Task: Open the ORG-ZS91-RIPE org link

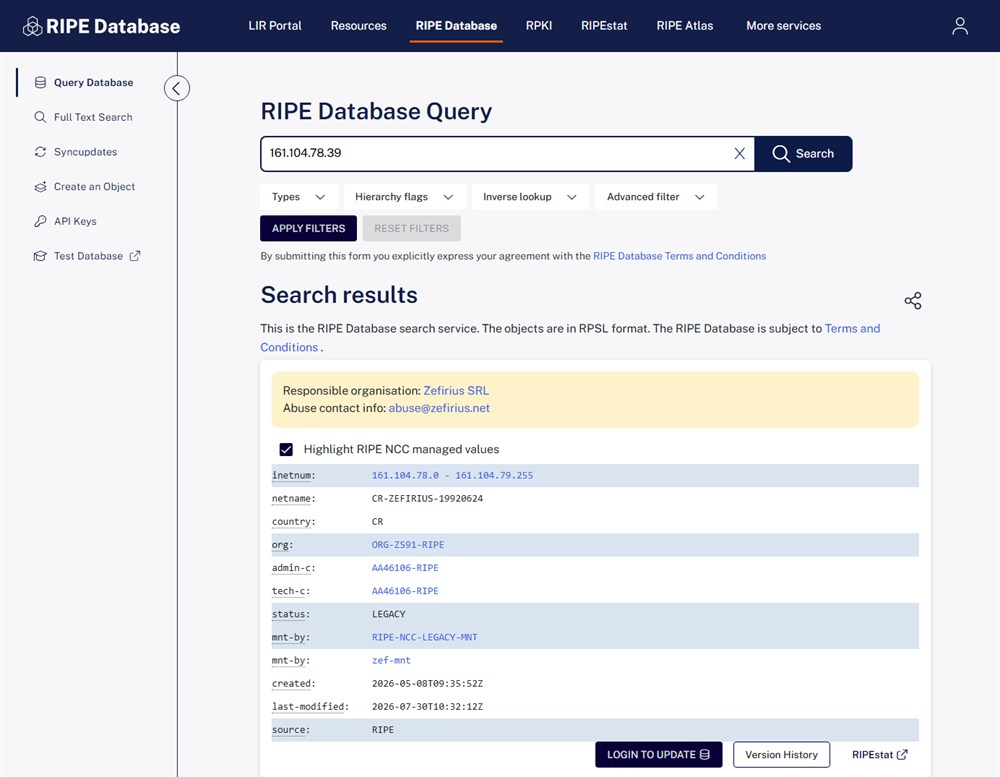Action: (x=408, y=545)
